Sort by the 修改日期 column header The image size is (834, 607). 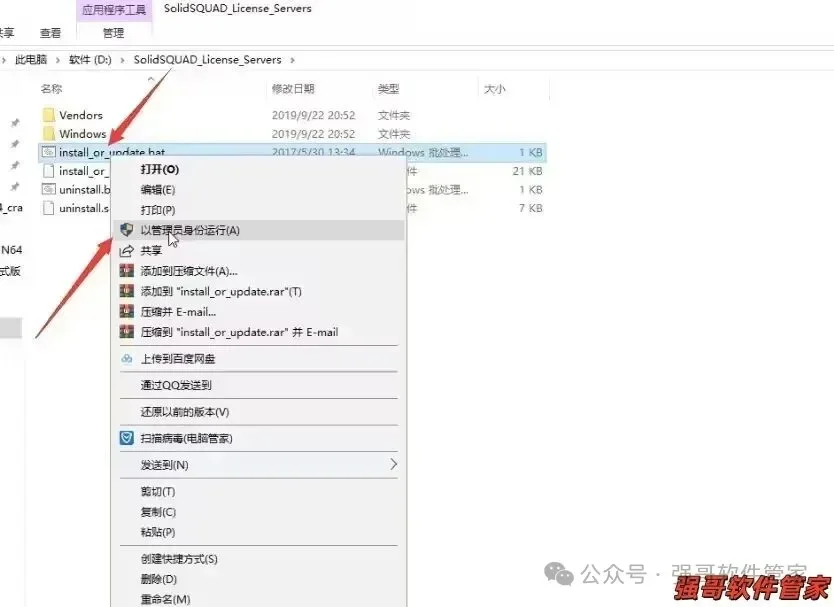tap(293, 88)
